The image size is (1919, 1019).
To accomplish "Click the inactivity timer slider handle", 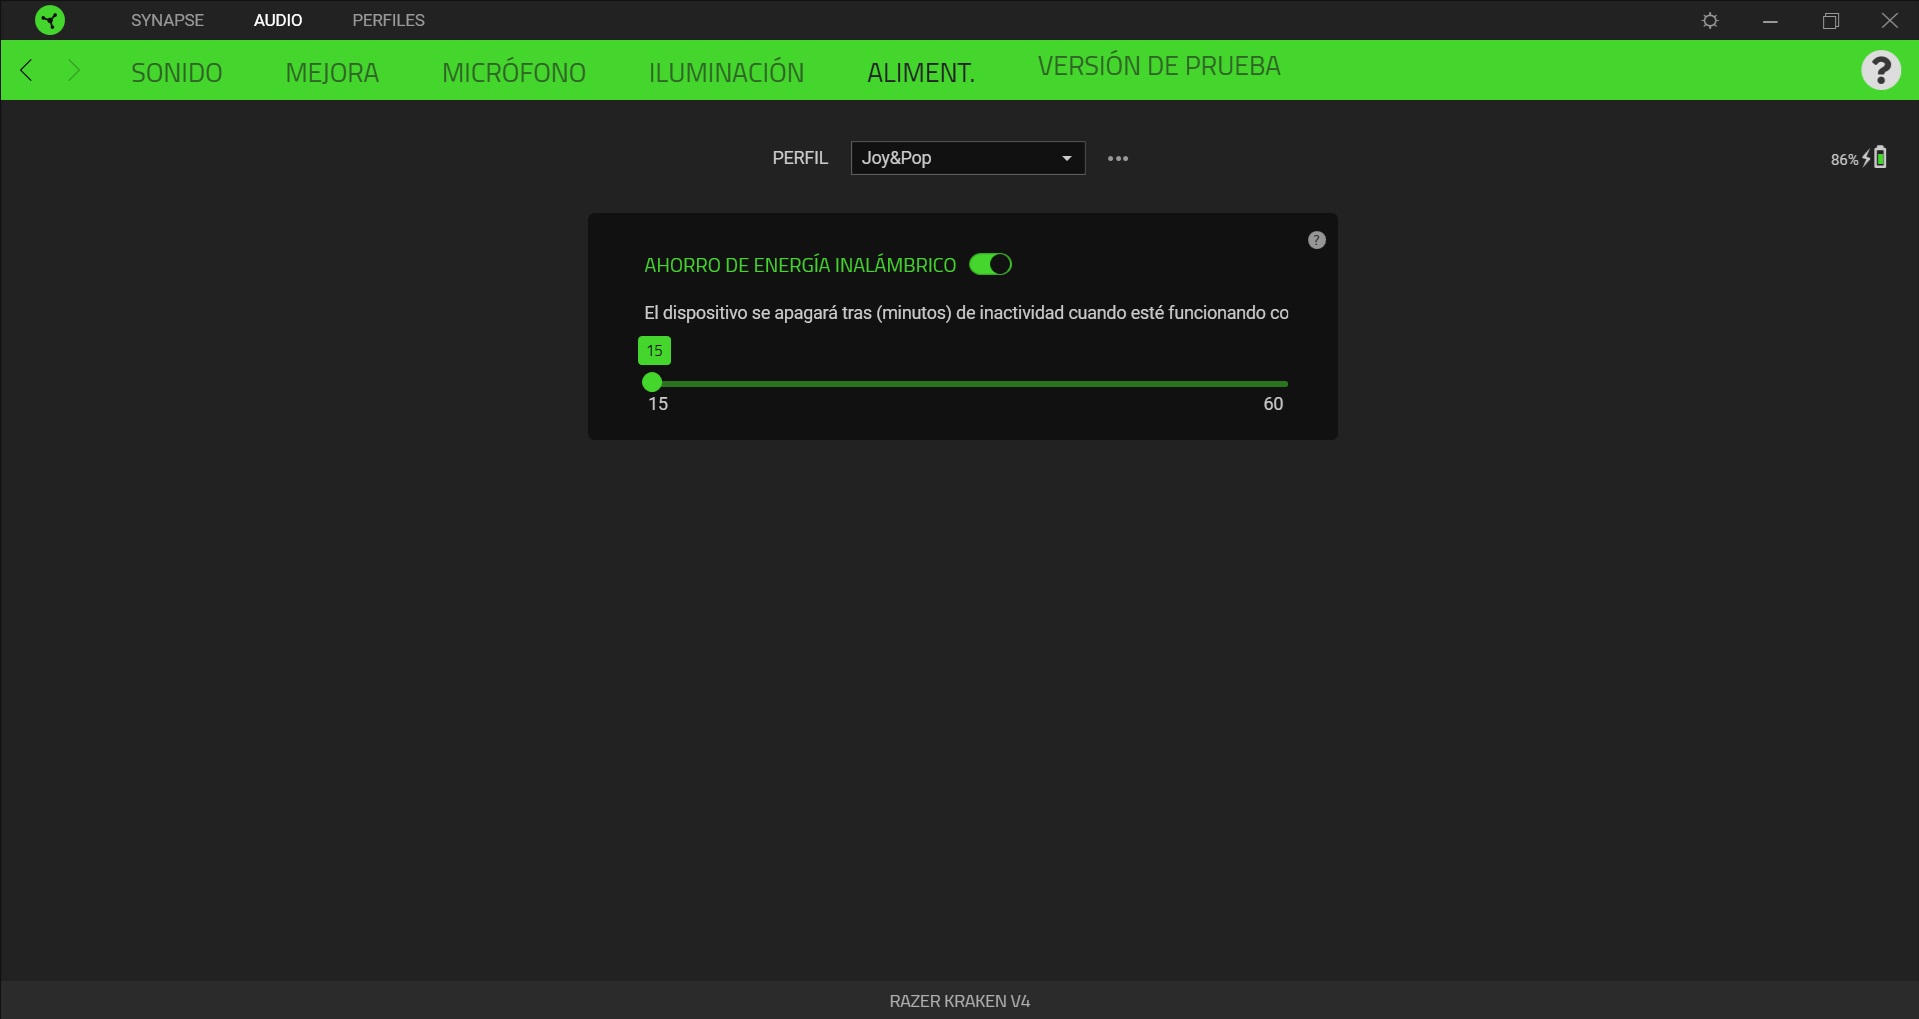I will point(652,382).
